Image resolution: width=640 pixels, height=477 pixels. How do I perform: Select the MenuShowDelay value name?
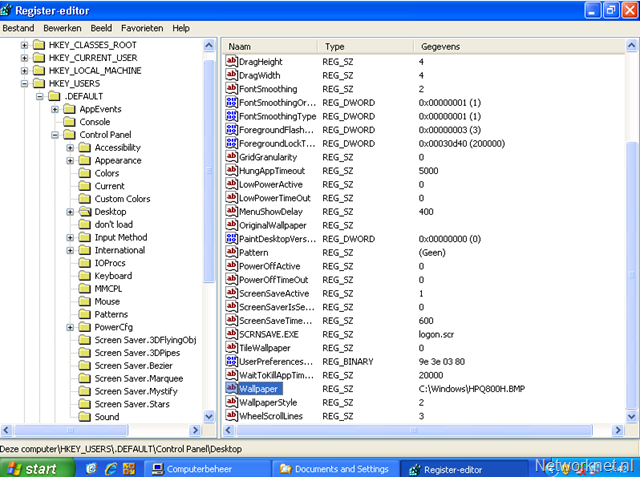(271, 212)
